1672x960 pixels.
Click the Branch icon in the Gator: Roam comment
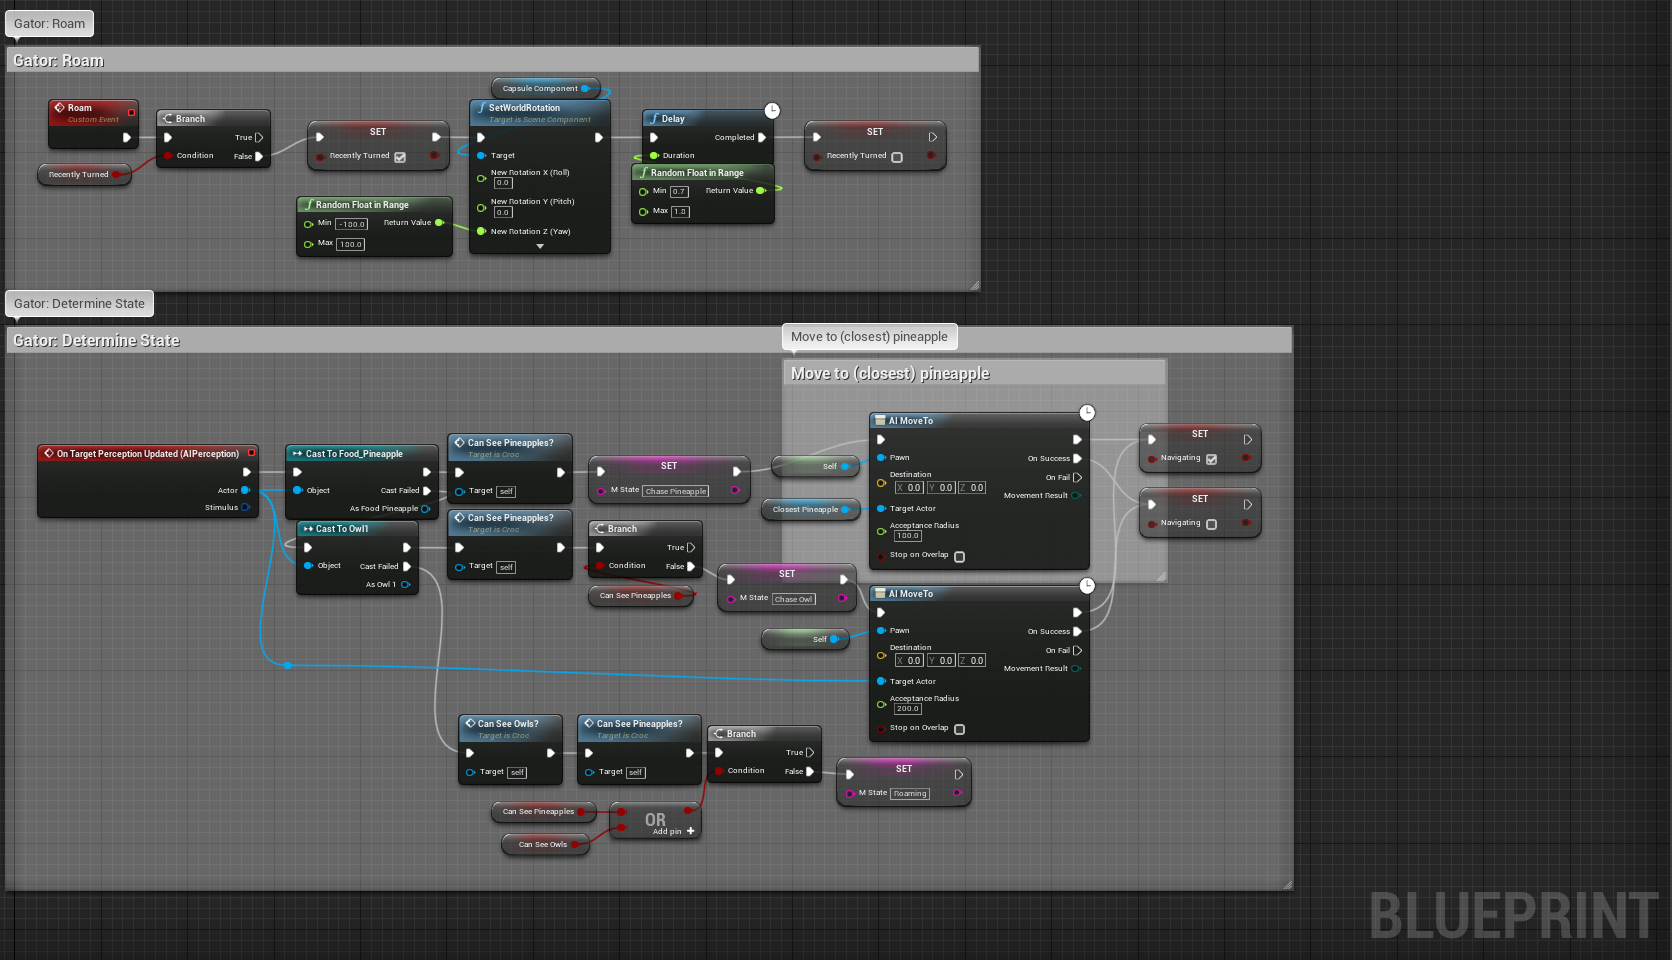tap(168, 118)
